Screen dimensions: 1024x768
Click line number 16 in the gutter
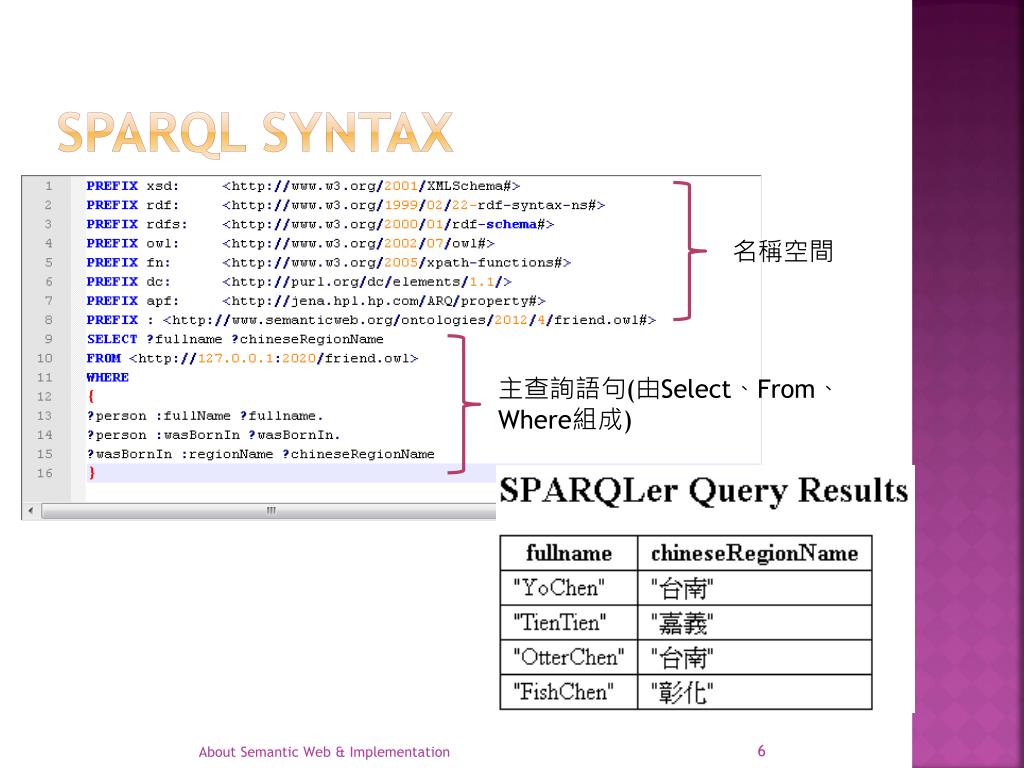[44, 473]
